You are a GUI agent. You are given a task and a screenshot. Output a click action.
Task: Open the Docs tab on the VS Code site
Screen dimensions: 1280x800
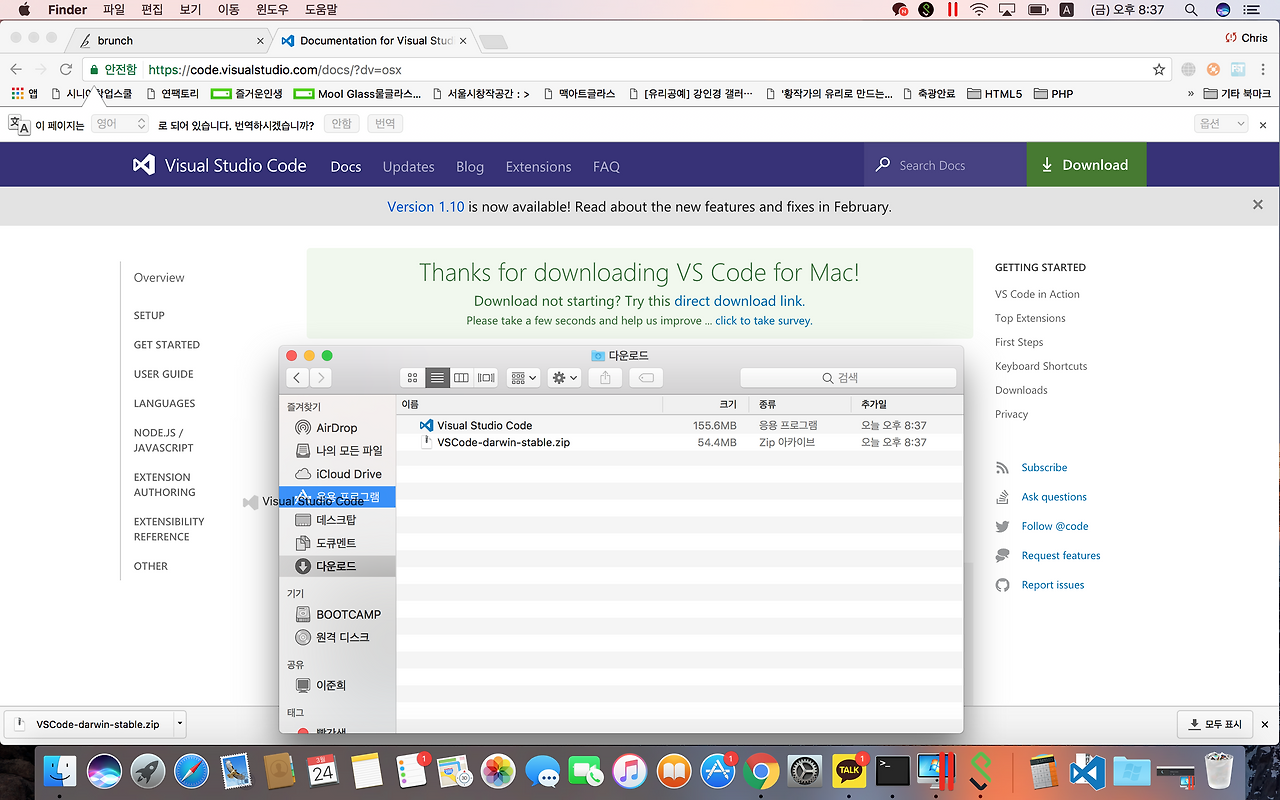coord(346,166)
